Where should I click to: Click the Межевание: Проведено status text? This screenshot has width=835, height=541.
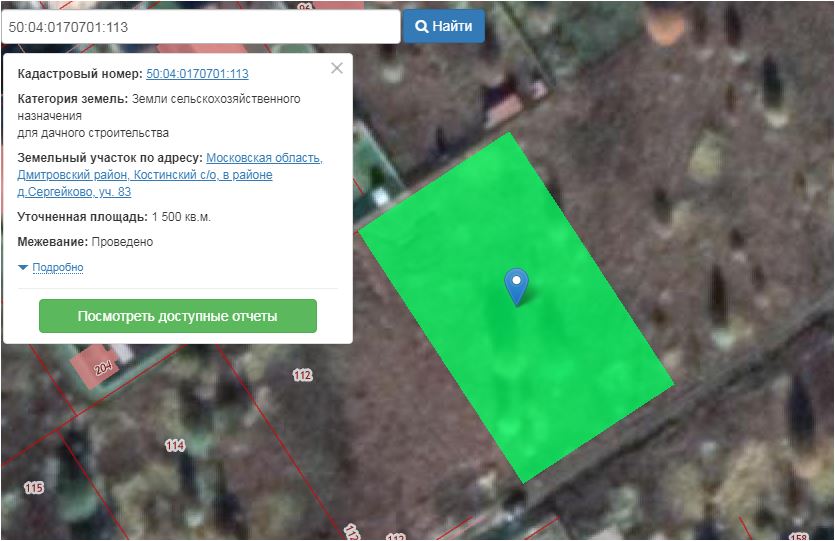click(85, 242)
